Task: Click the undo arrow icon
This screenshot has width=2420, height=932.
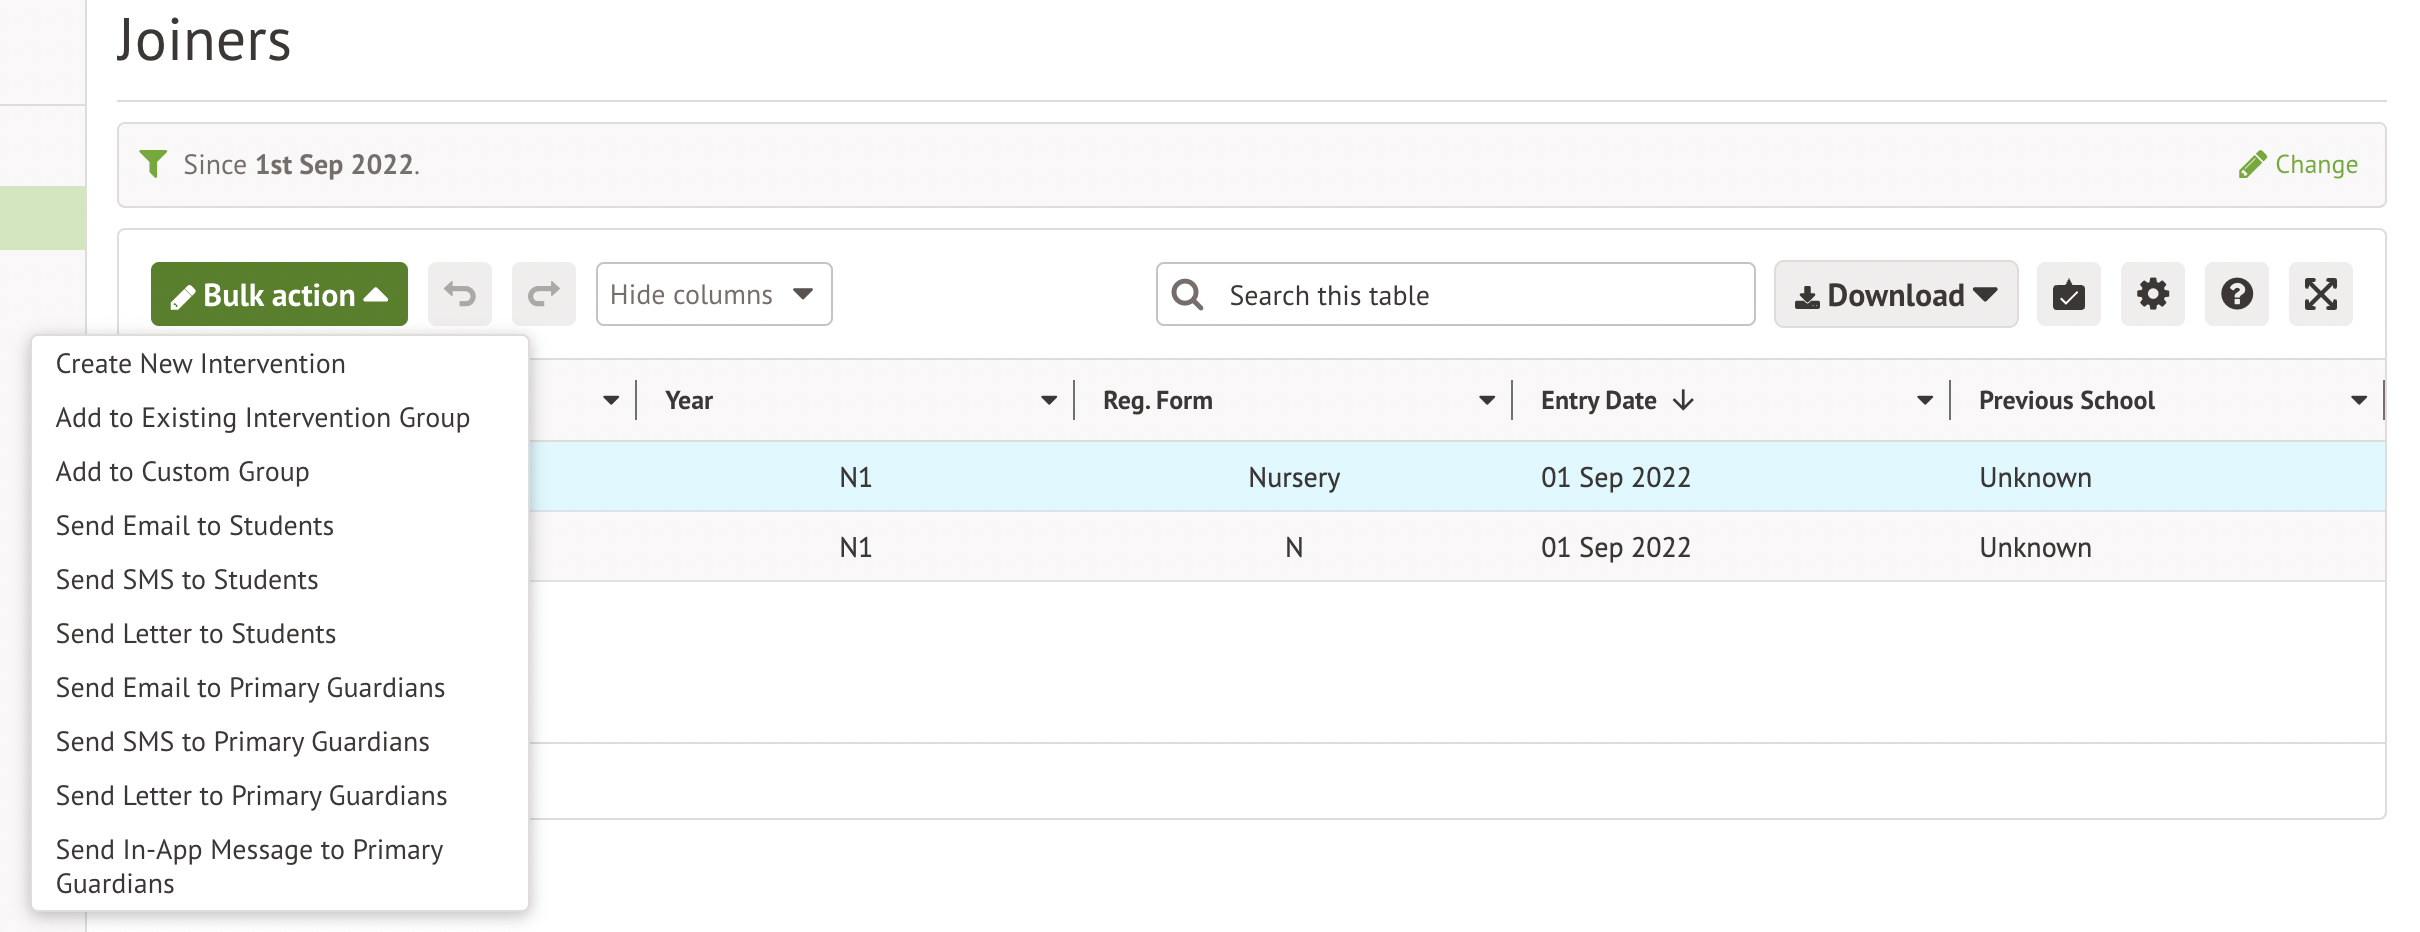Action: 460,294
